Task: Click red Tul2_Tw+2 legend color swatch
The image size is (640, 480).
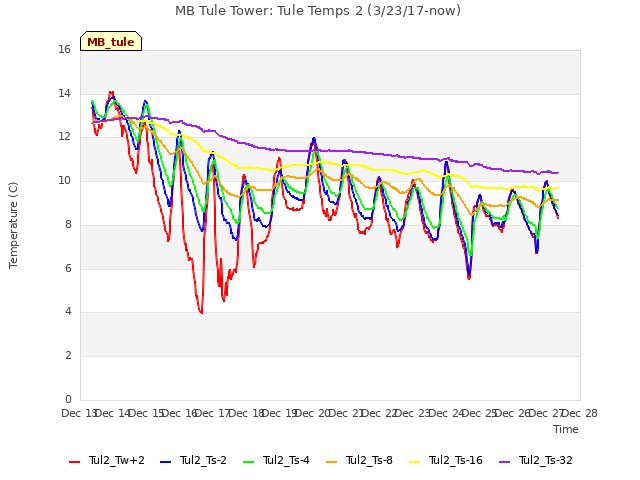Action: click(74, 462)
